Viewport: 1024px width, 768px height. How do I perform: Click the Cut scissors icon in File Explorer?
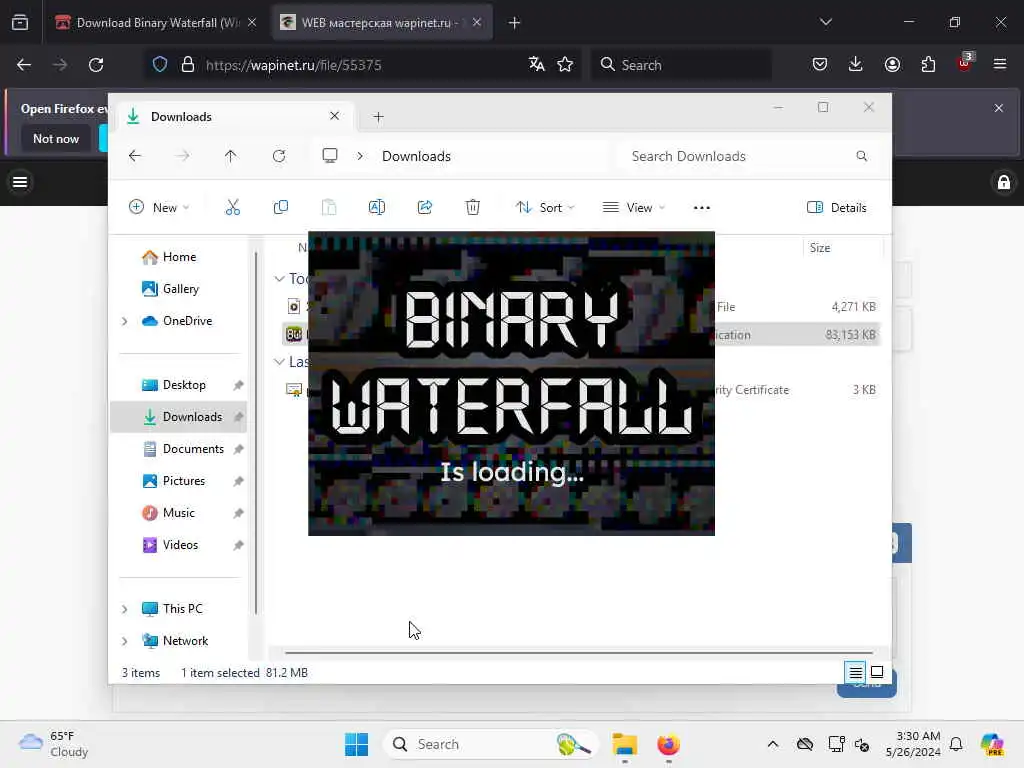coord(232,208)
